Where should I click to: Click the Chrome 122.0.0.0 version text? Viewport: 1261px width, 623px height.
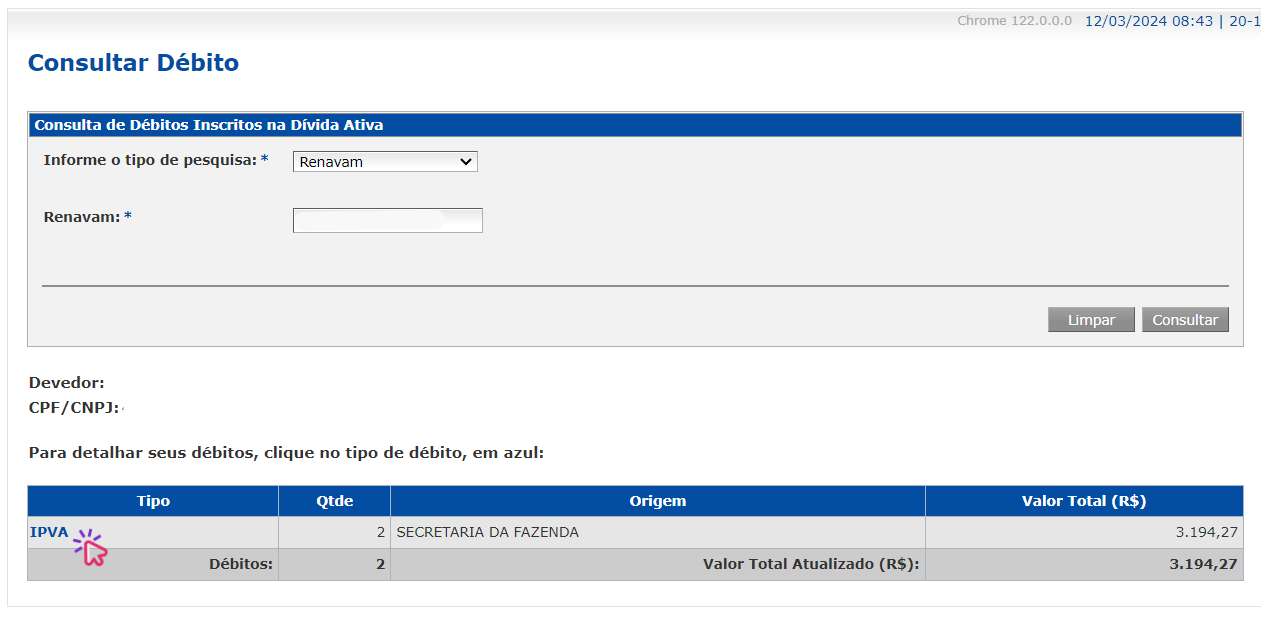pyautogui.click(x=1014, y=21)
